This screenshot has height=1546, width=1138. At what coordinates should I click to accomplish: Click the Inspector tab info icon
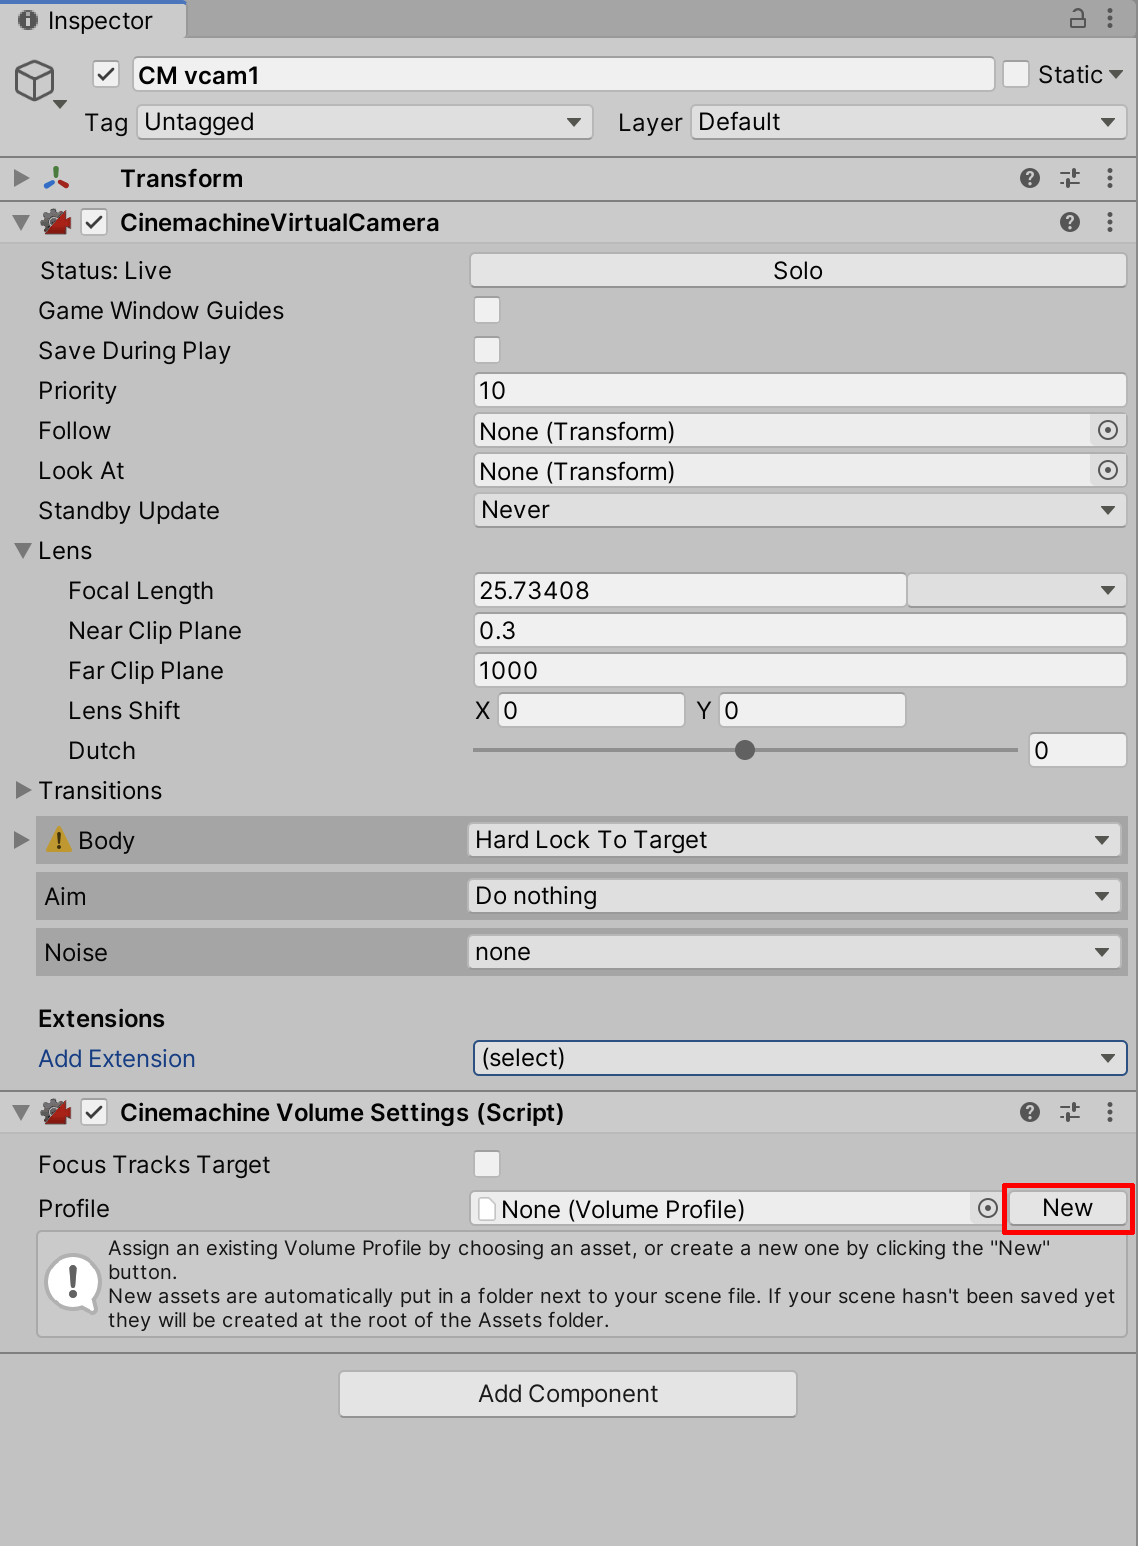click(x=28, y=20)
